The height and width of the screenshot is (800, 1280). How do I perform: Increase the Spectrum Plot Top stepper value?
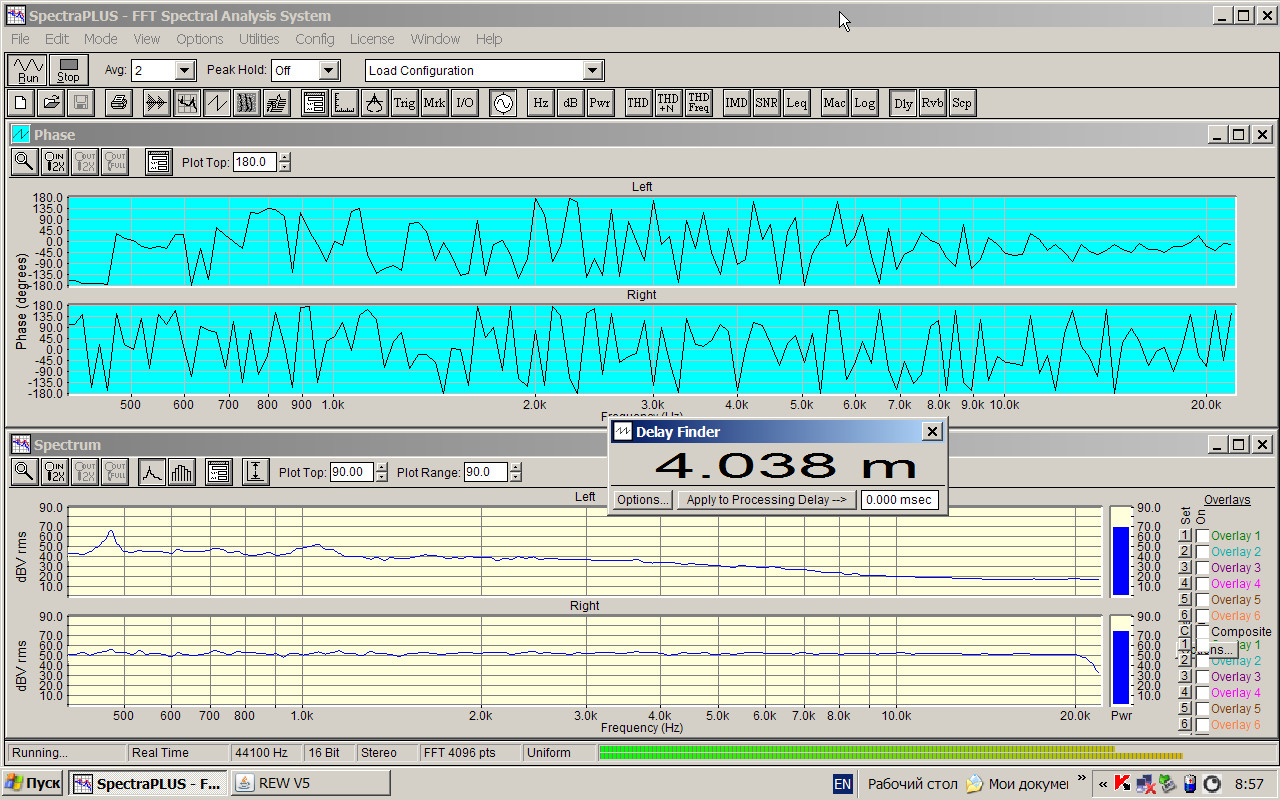(x=381, y=468)
